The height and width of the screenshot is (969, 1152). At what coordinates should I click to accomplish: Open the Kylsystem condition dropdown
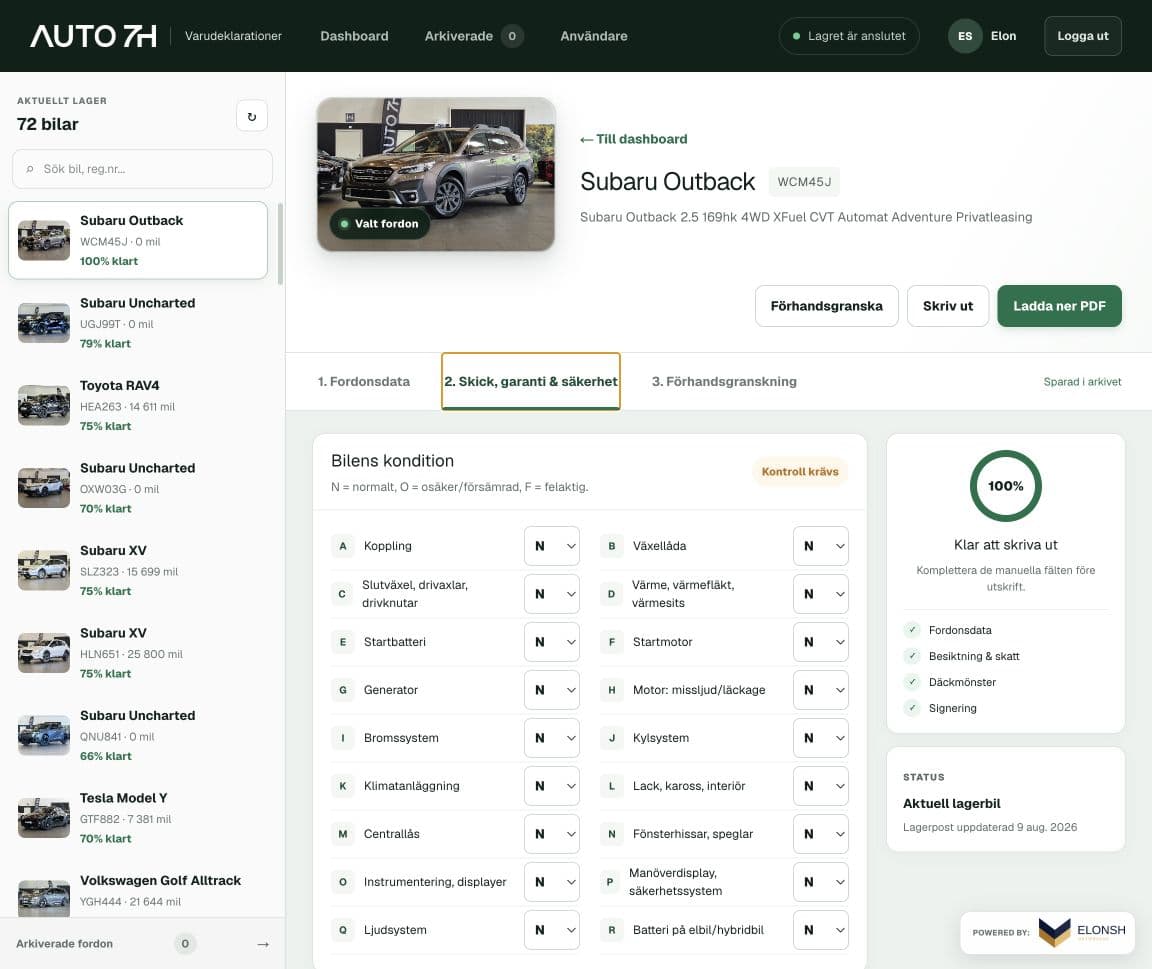click(821, 738)
